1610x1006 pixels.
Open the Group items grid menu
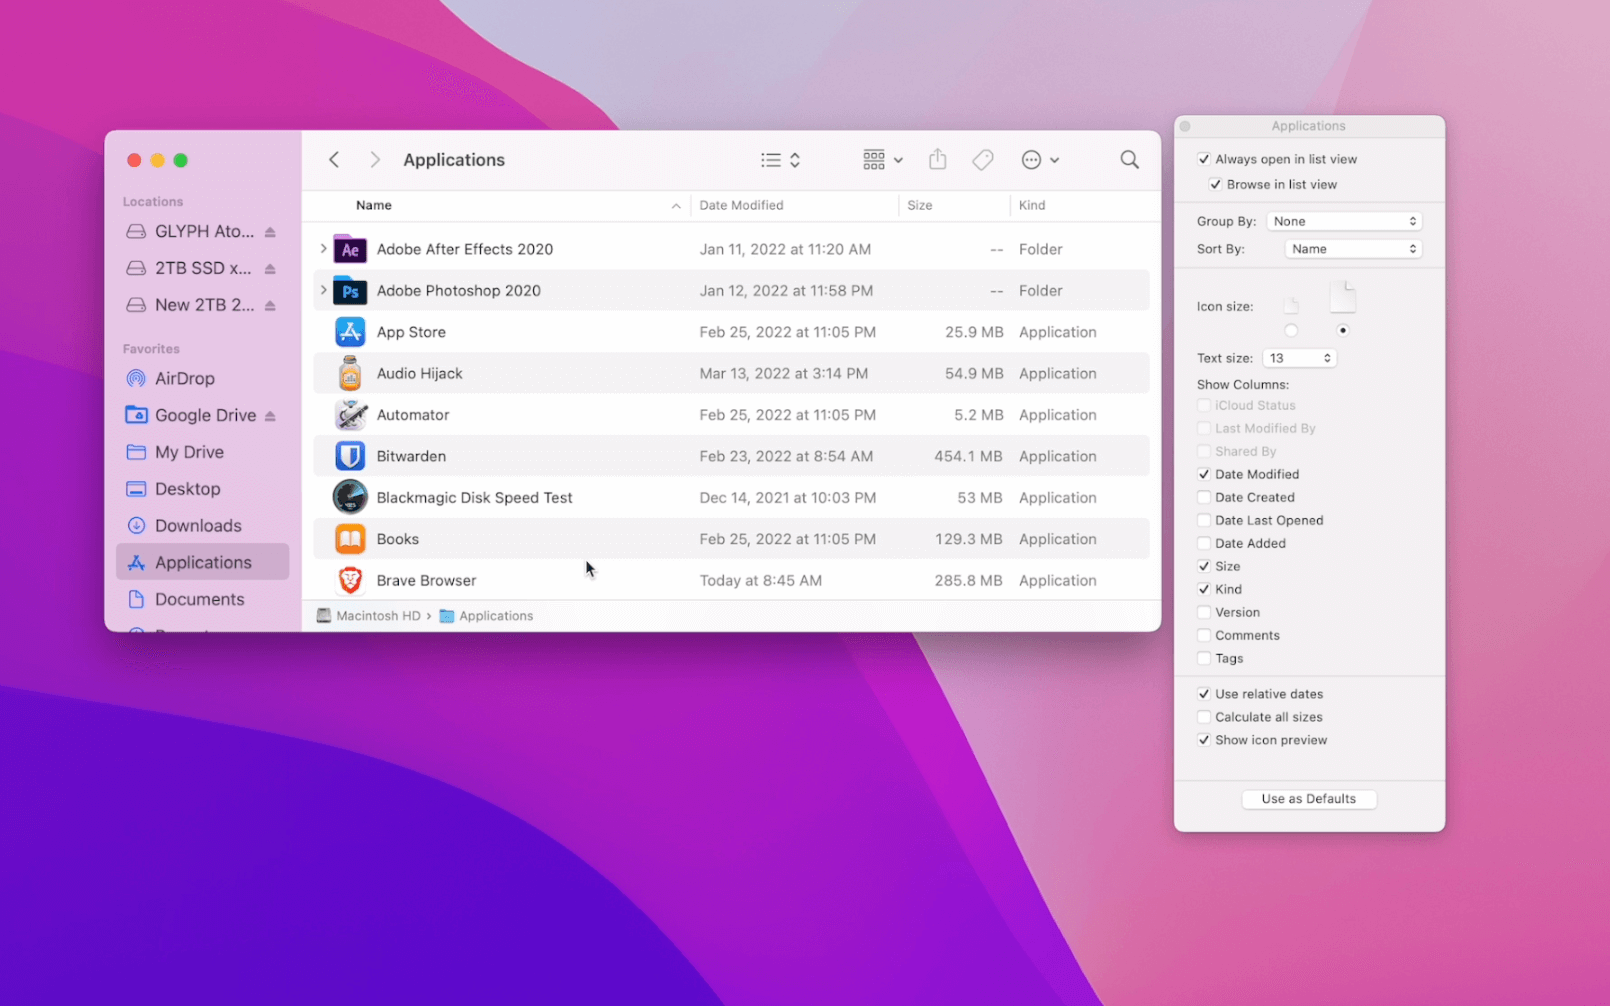point(882,160)
